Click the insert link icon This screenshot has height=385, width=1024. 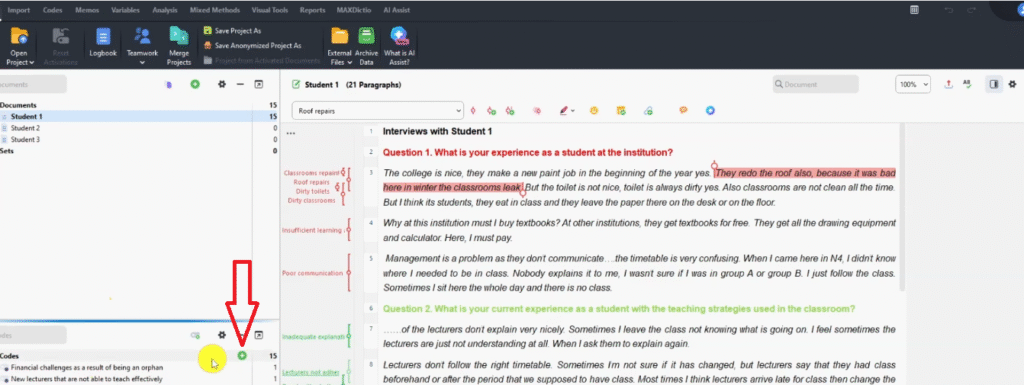pyautogui.click(x=648, y=111)
